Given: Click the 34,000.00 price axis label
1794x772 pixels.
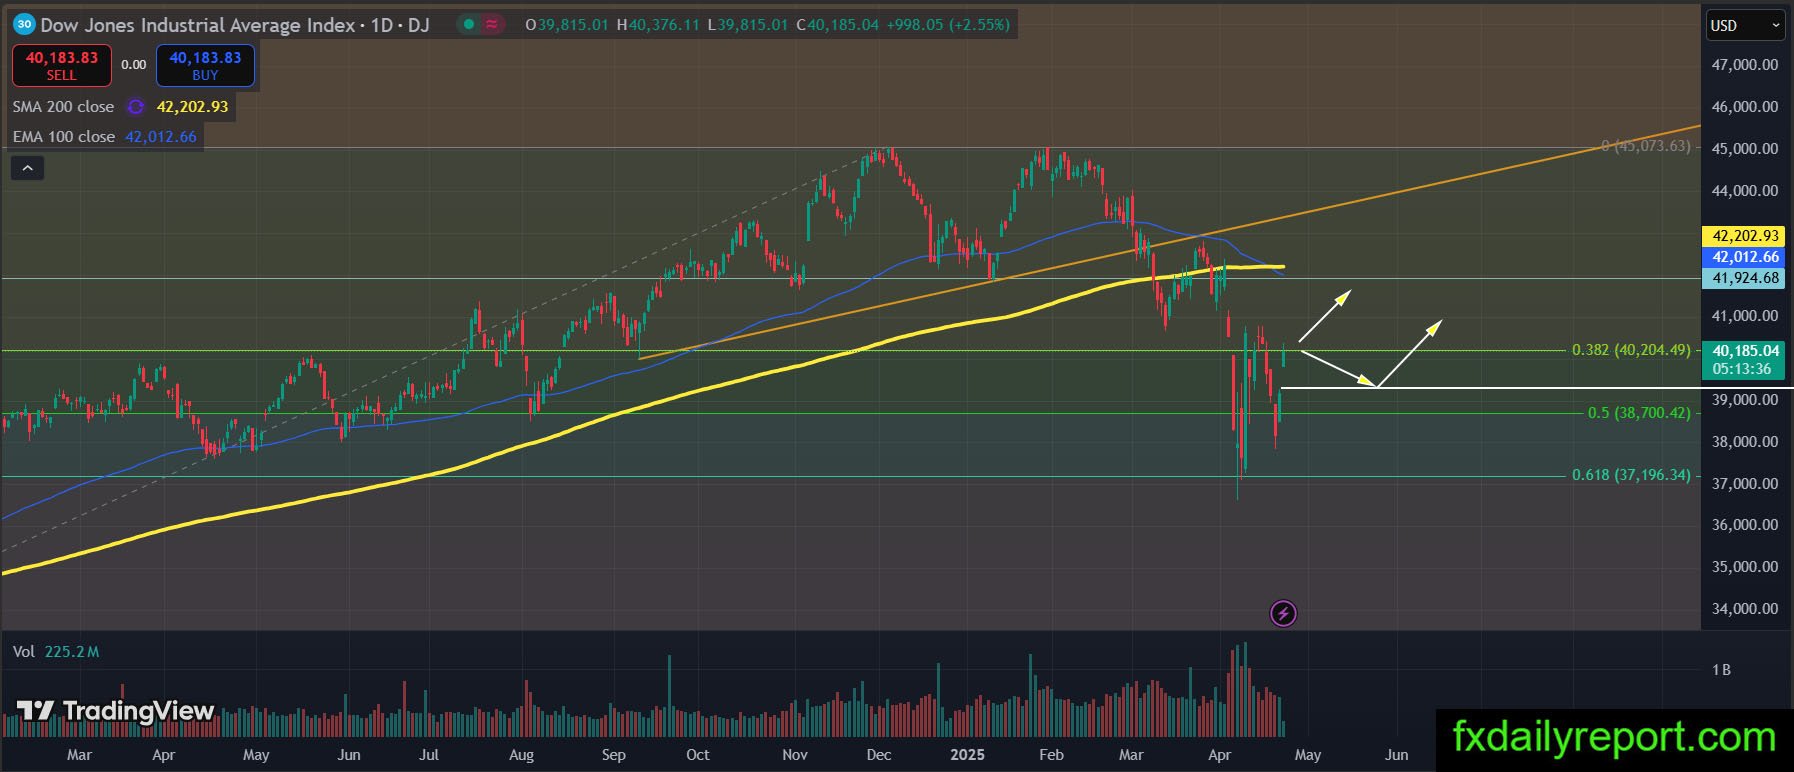Looking at the screenshot, I should pyautogui.click(x=1745, y=609).
